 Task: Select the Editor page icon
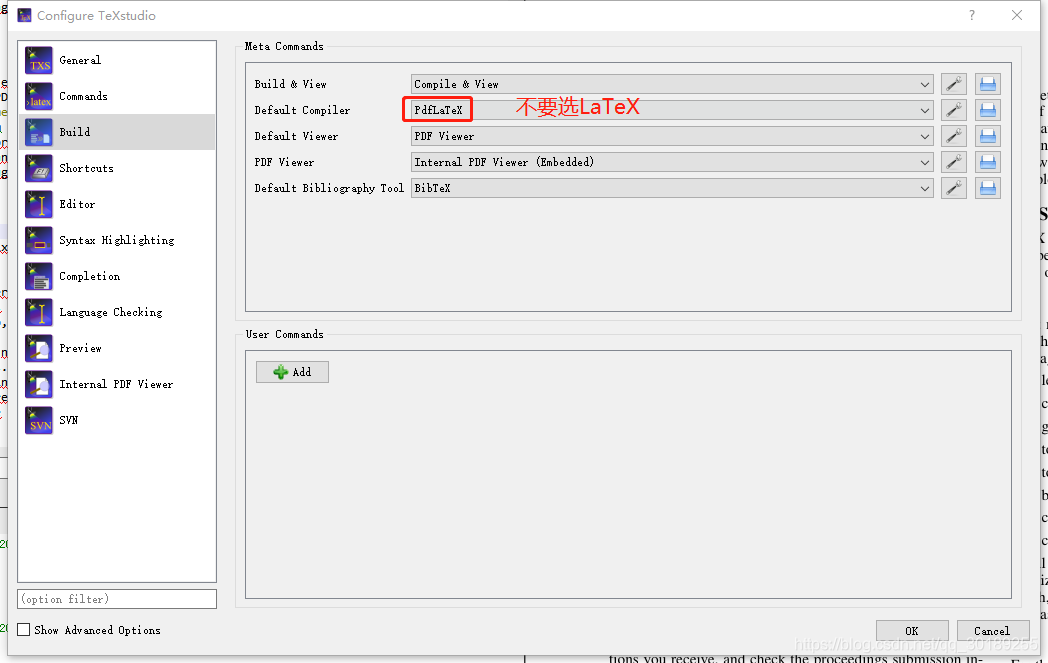tap(39, 205)
